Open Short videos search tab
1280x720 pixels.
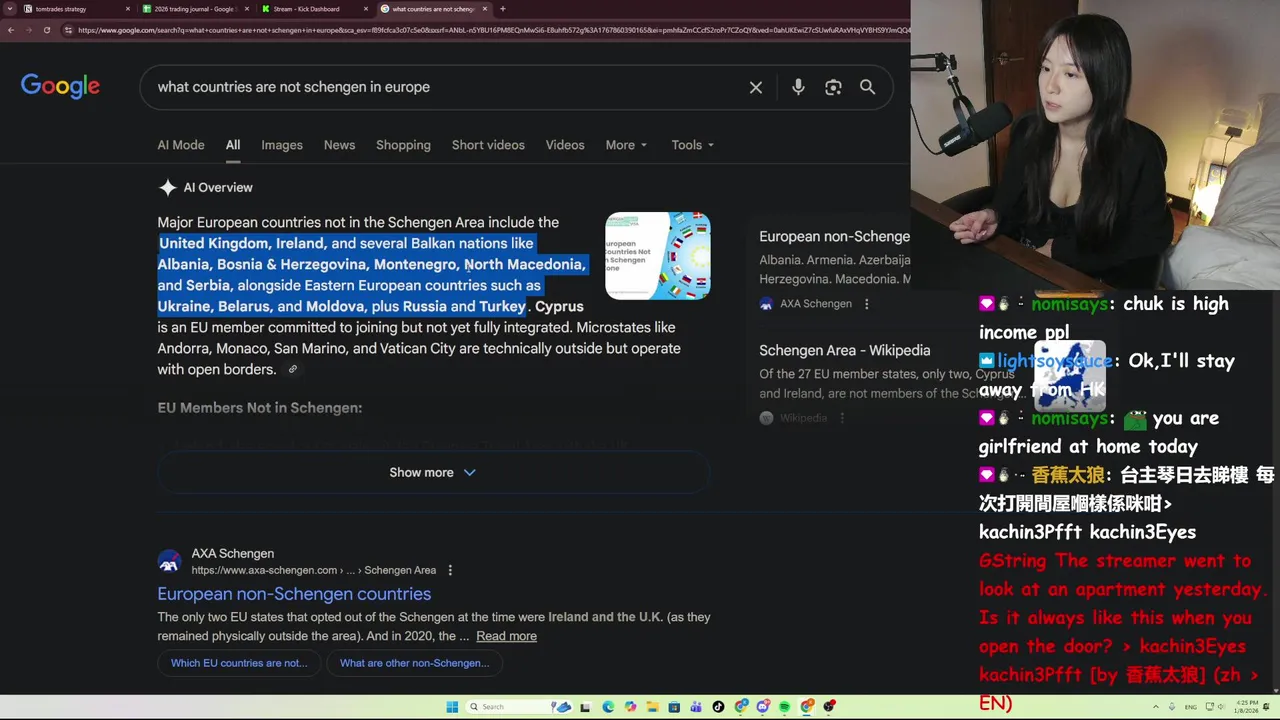click(488, 145)
